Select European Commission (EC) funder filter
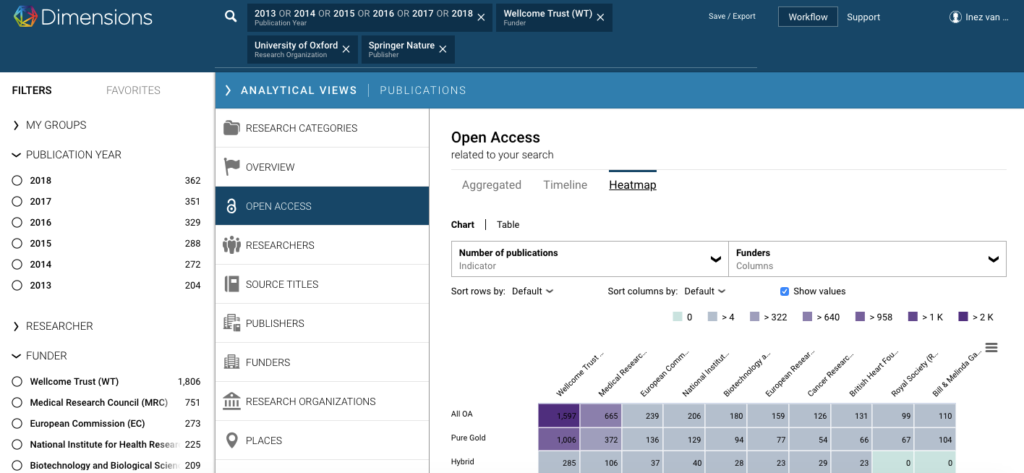The image size is (1024, 473). tap(17, 423)
